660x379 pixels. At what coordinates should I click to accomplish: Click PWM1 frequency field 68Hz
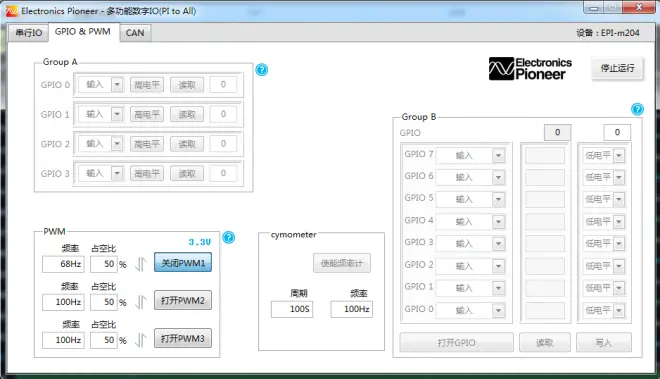tap(63, 264)
